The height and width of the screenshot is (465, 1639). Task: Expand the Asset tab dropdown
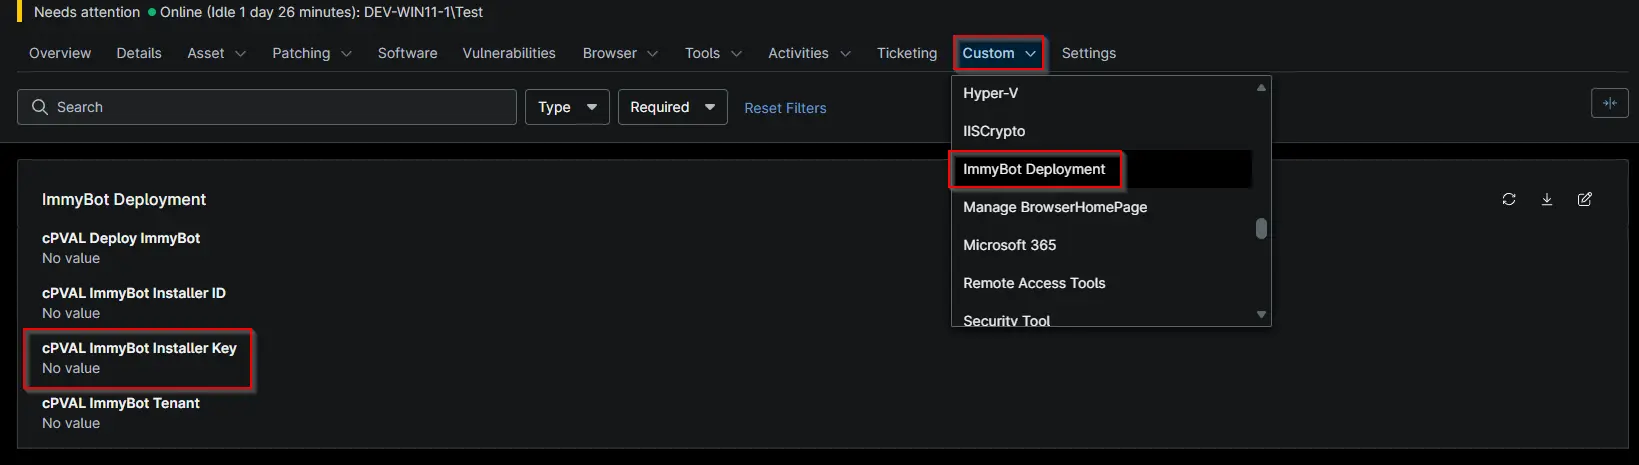[216, 53]
